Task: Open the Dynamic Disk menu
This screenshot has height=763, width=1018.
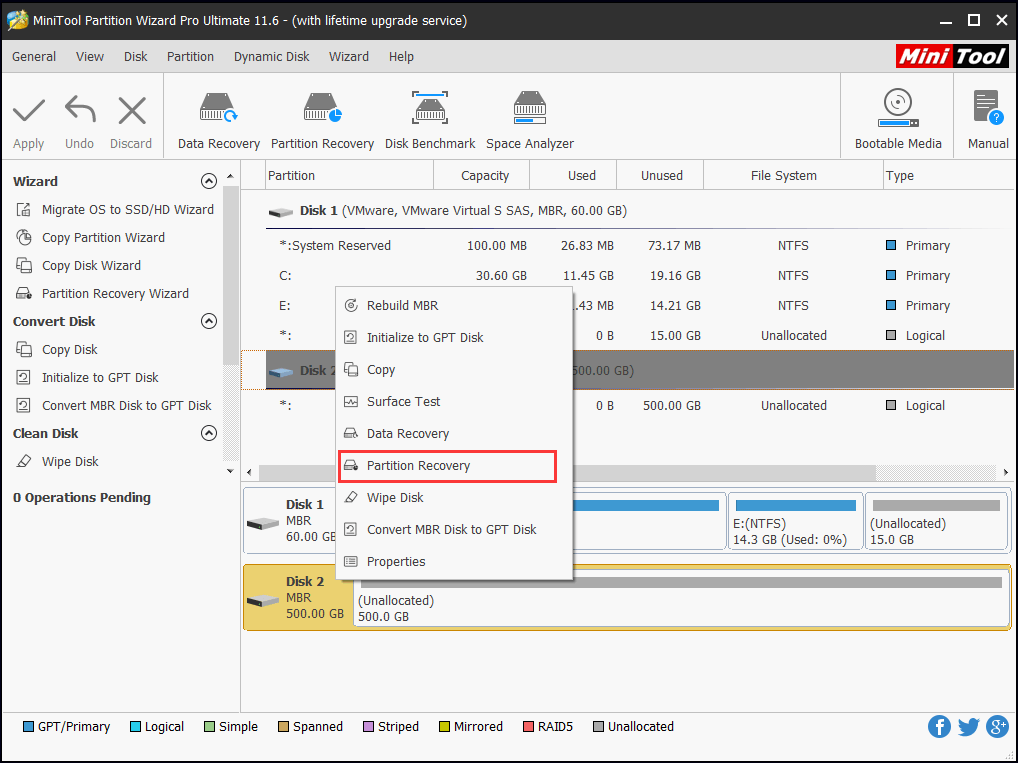Action: [x=271, y=56]
